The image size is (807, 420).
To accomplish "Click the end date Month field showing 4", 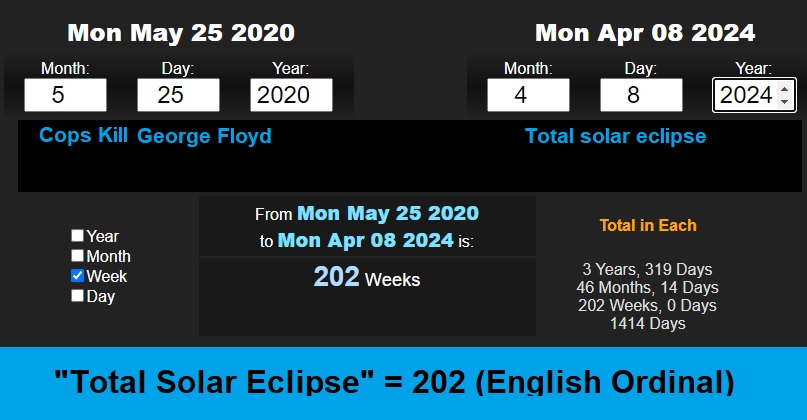I will (528, 95).
